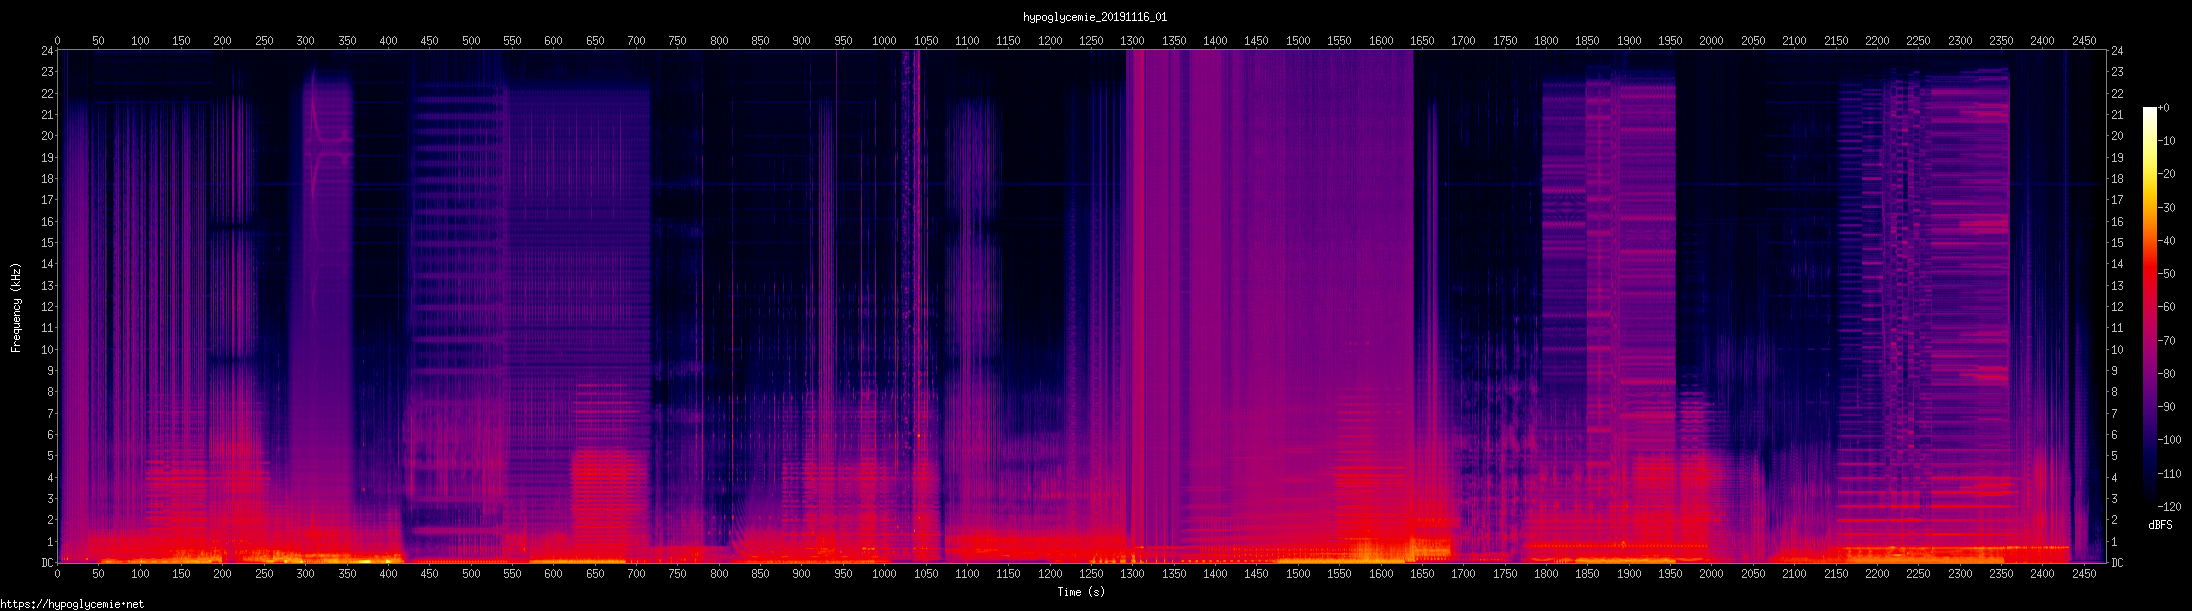The image size is (2192, 611).
Task: Select the "Time (s)" axis label
Action: coord(1081,592)
